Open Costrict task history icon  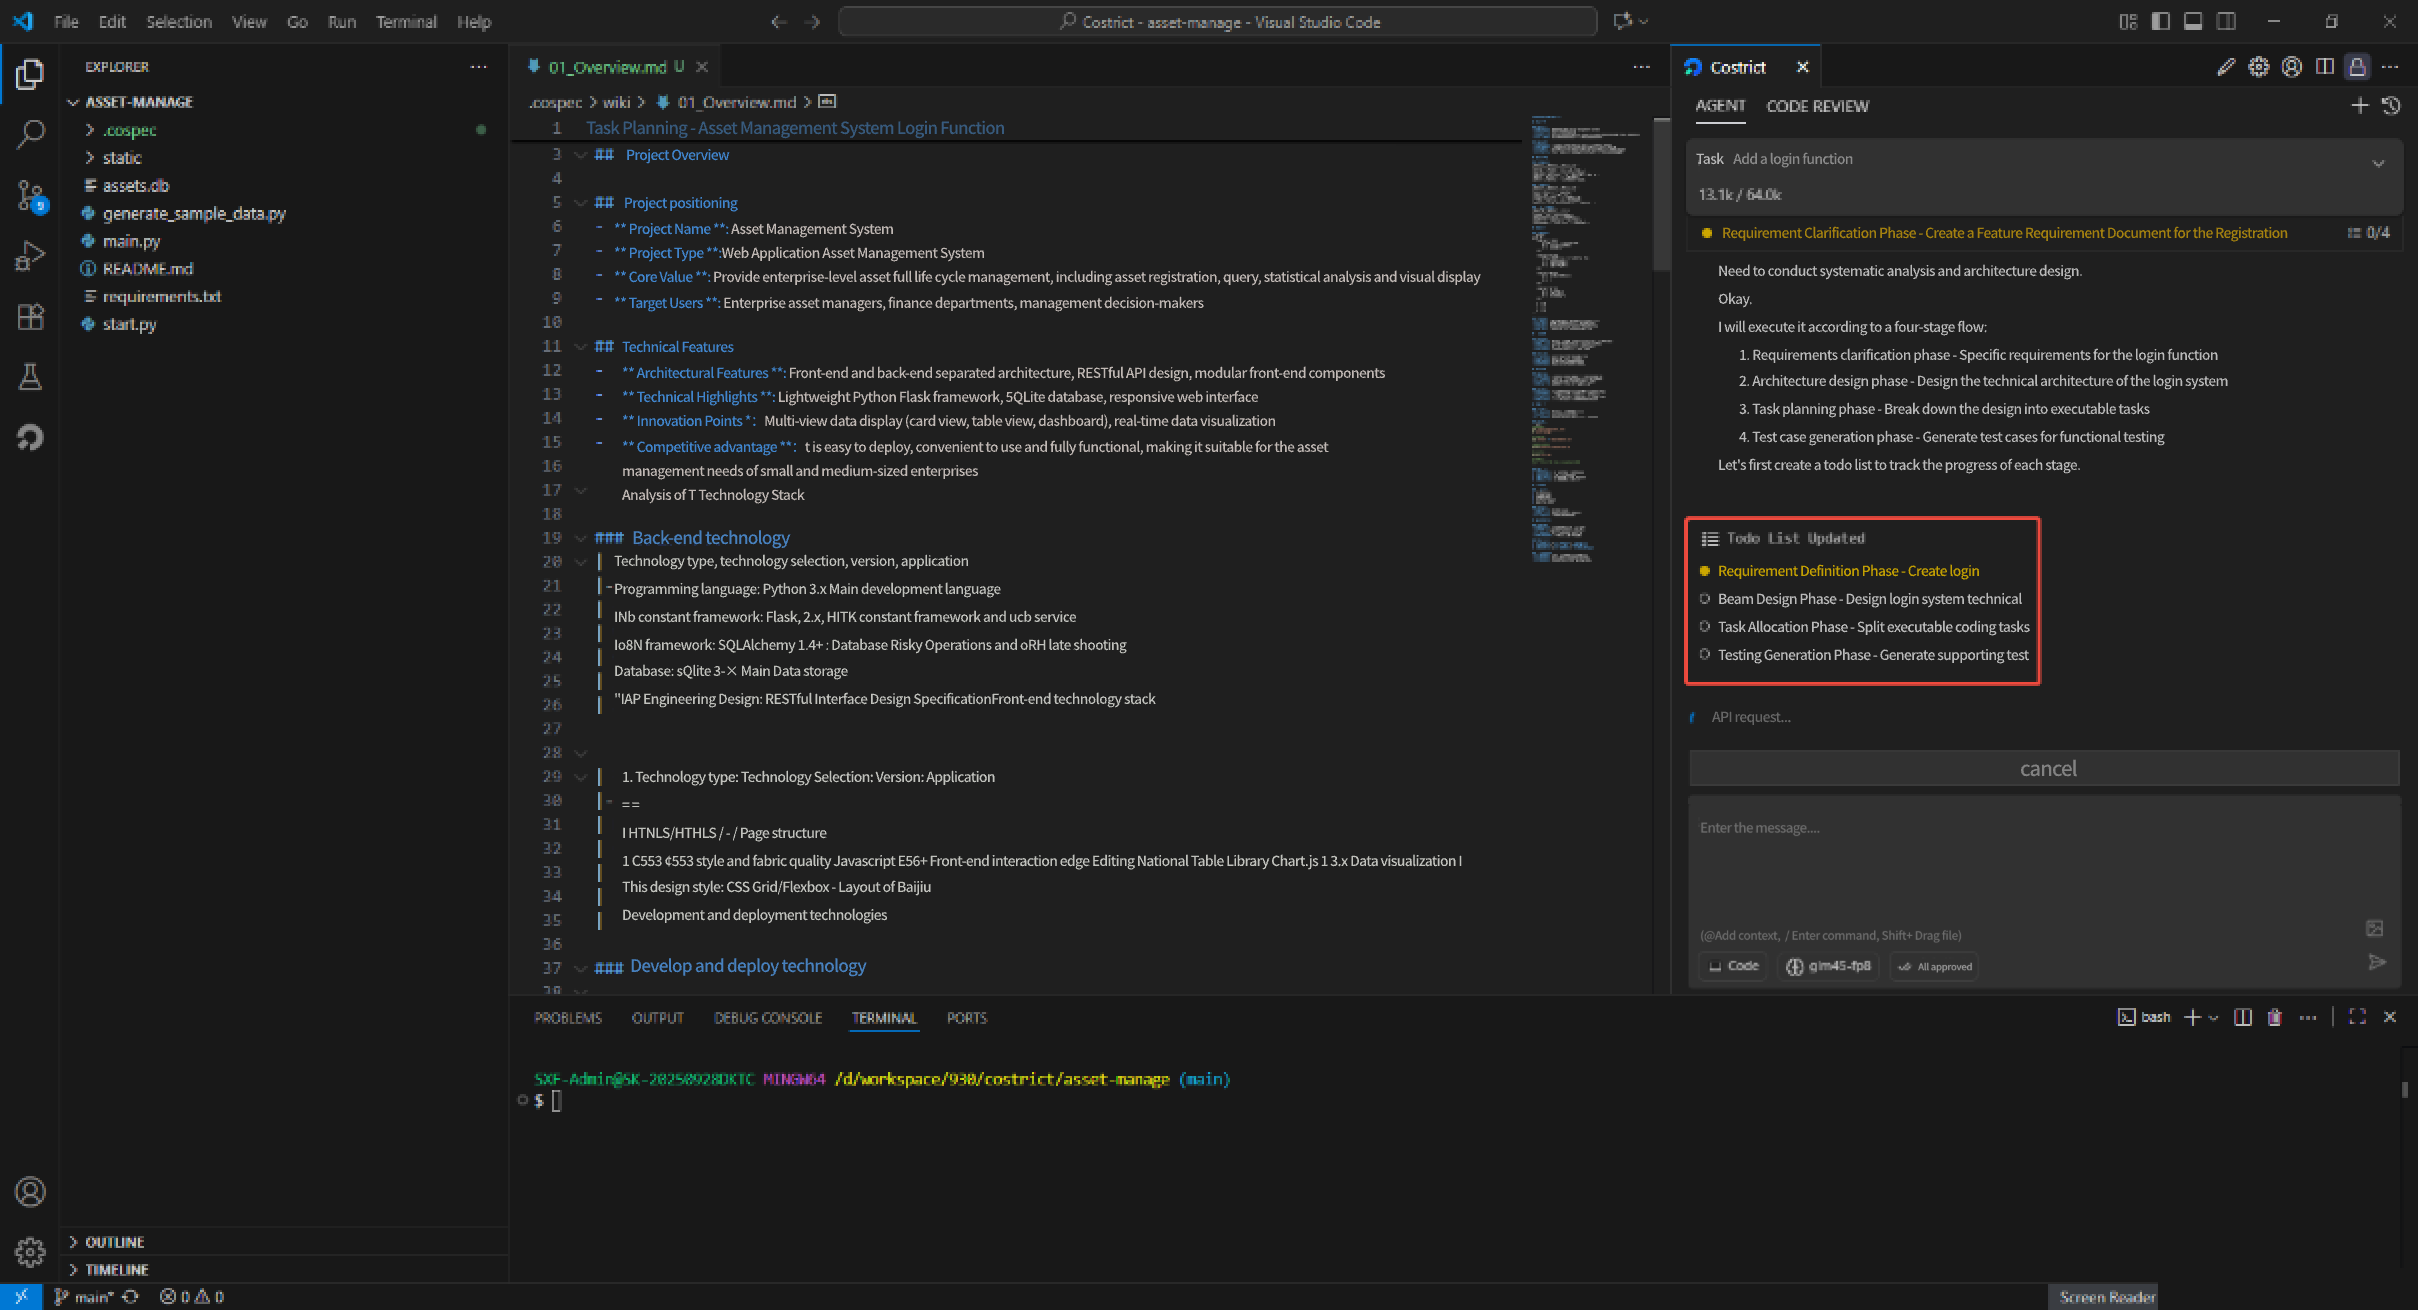(2391, 106)
